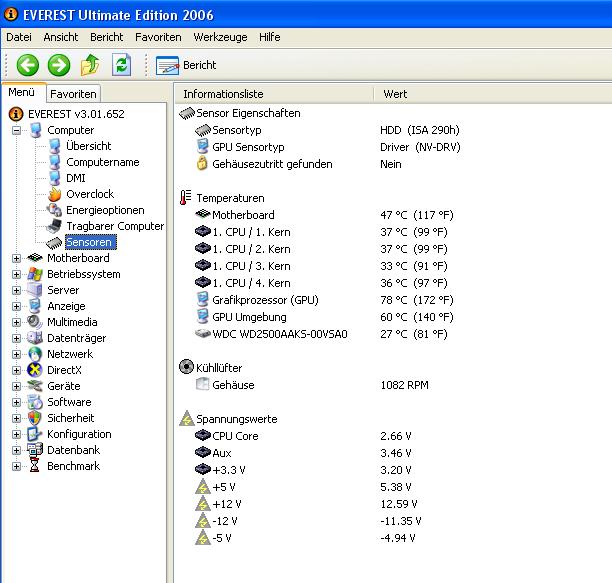
Task: Click the Kühllüfter fan icon
Action: 186,367
